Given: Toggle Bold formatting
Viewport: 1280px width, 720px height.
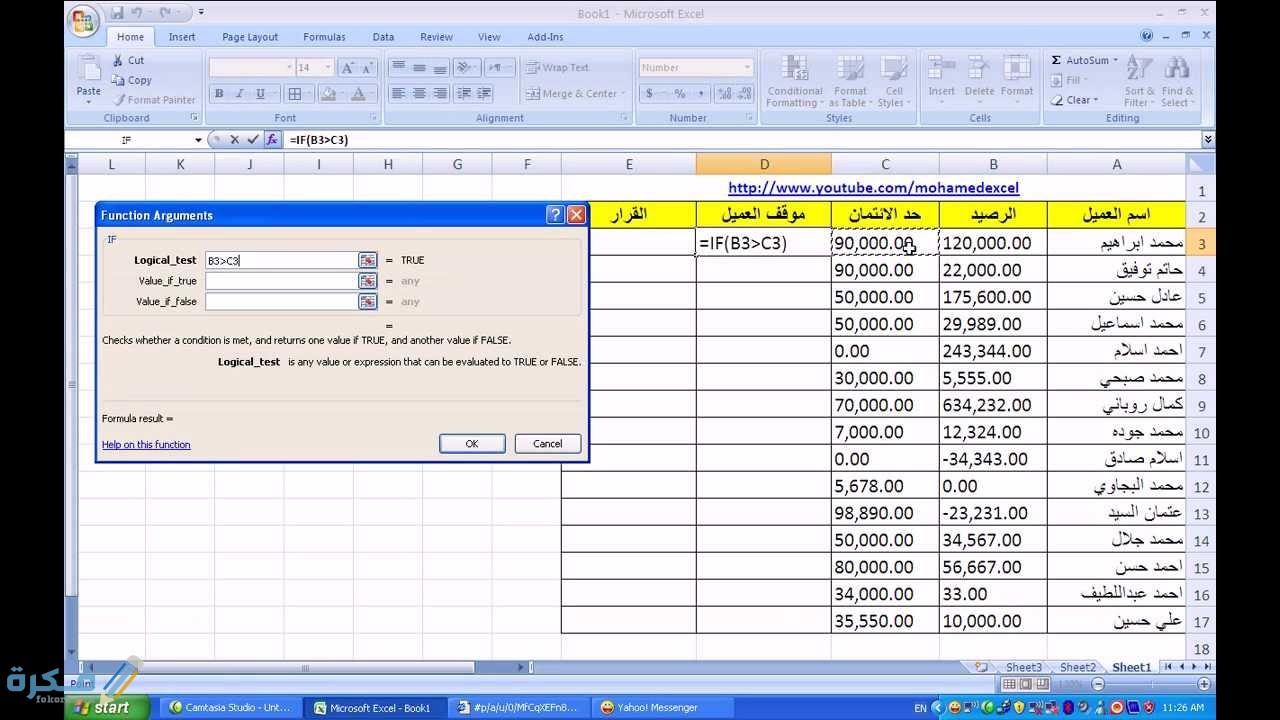Looking at the screenshot, I should pyautogui.click(x=218, y=92).
